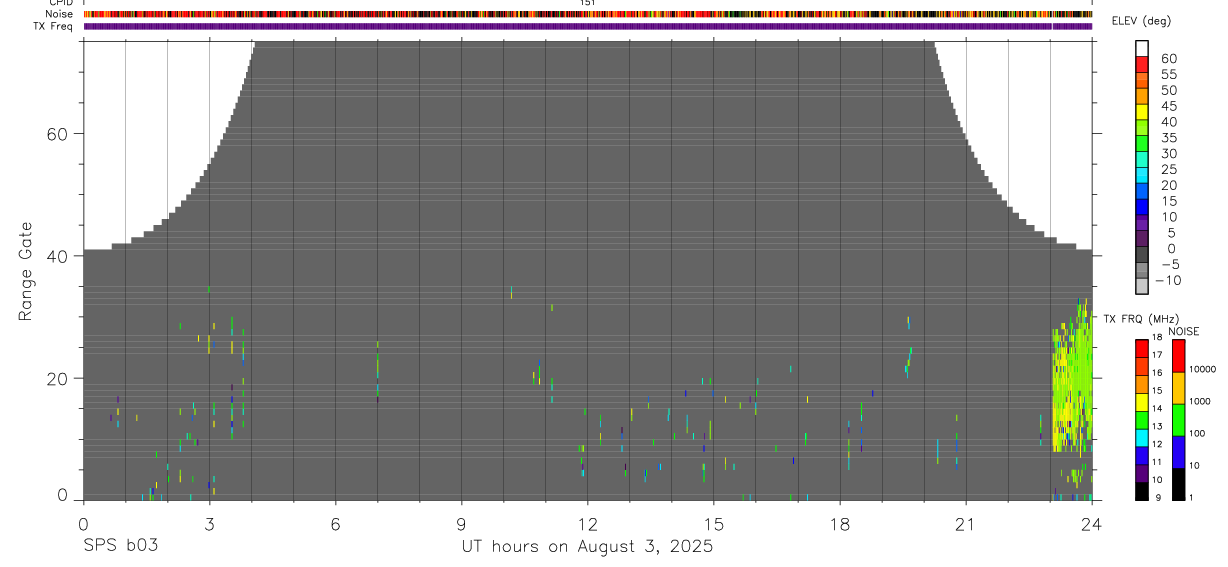Click the 'Range Gate' y-axis label

(x=26, y=272)
